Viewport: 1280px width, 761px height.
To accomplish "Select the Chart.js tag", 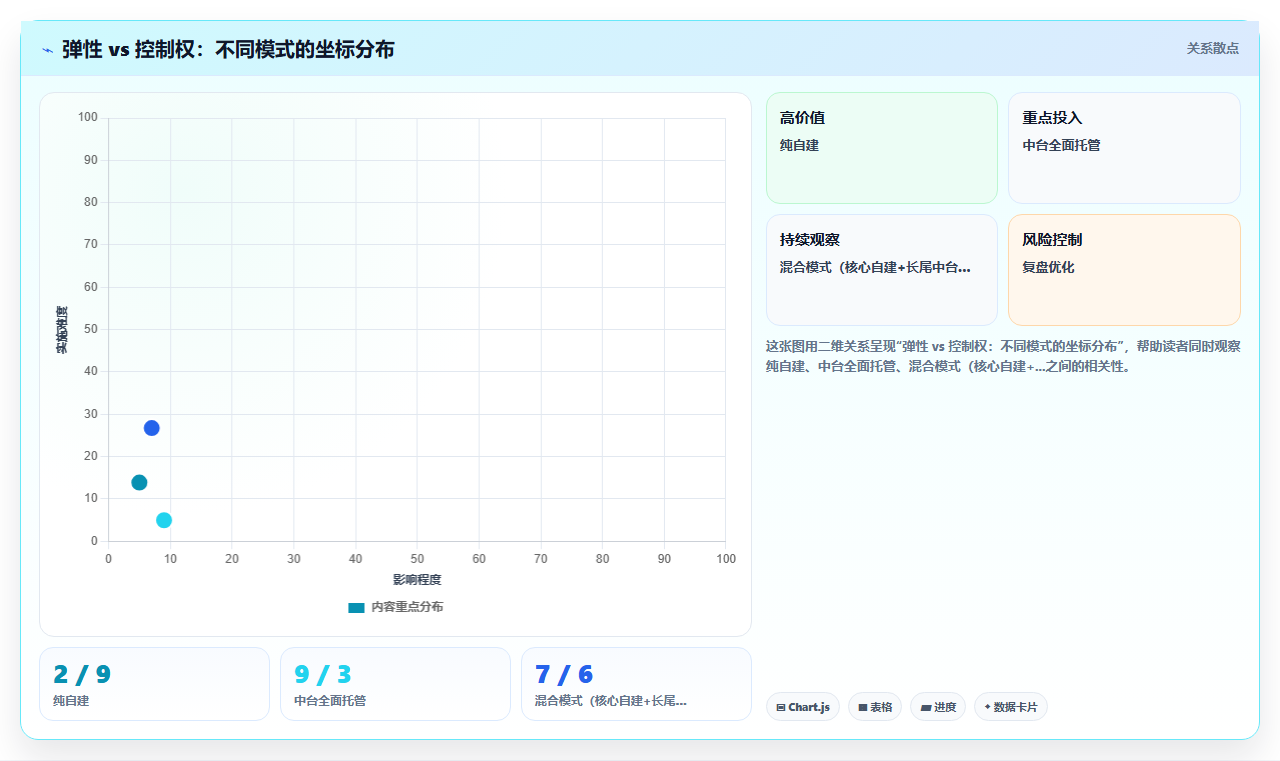I will [x=803, y=707].
